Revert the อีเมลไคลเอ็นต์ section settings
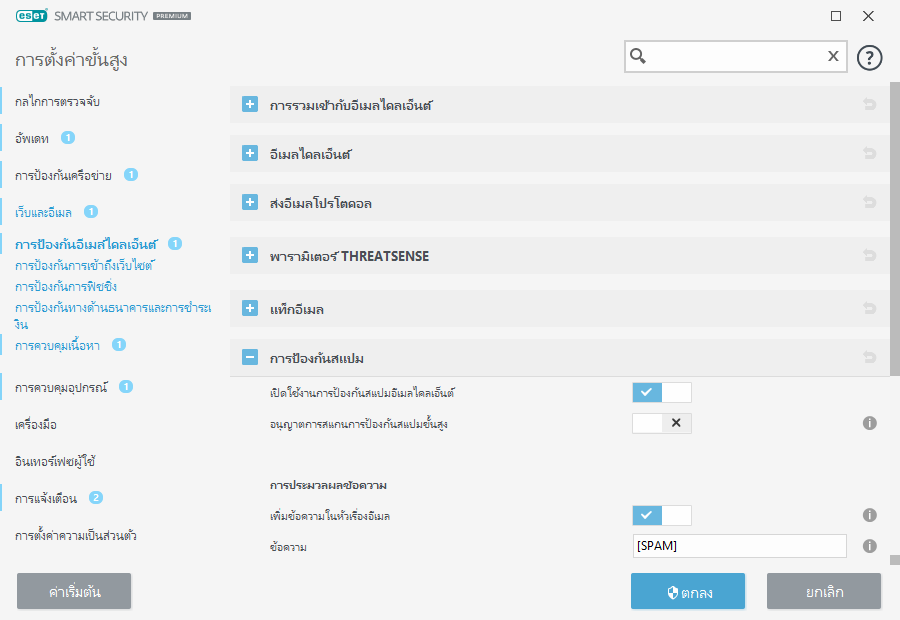 870,153
